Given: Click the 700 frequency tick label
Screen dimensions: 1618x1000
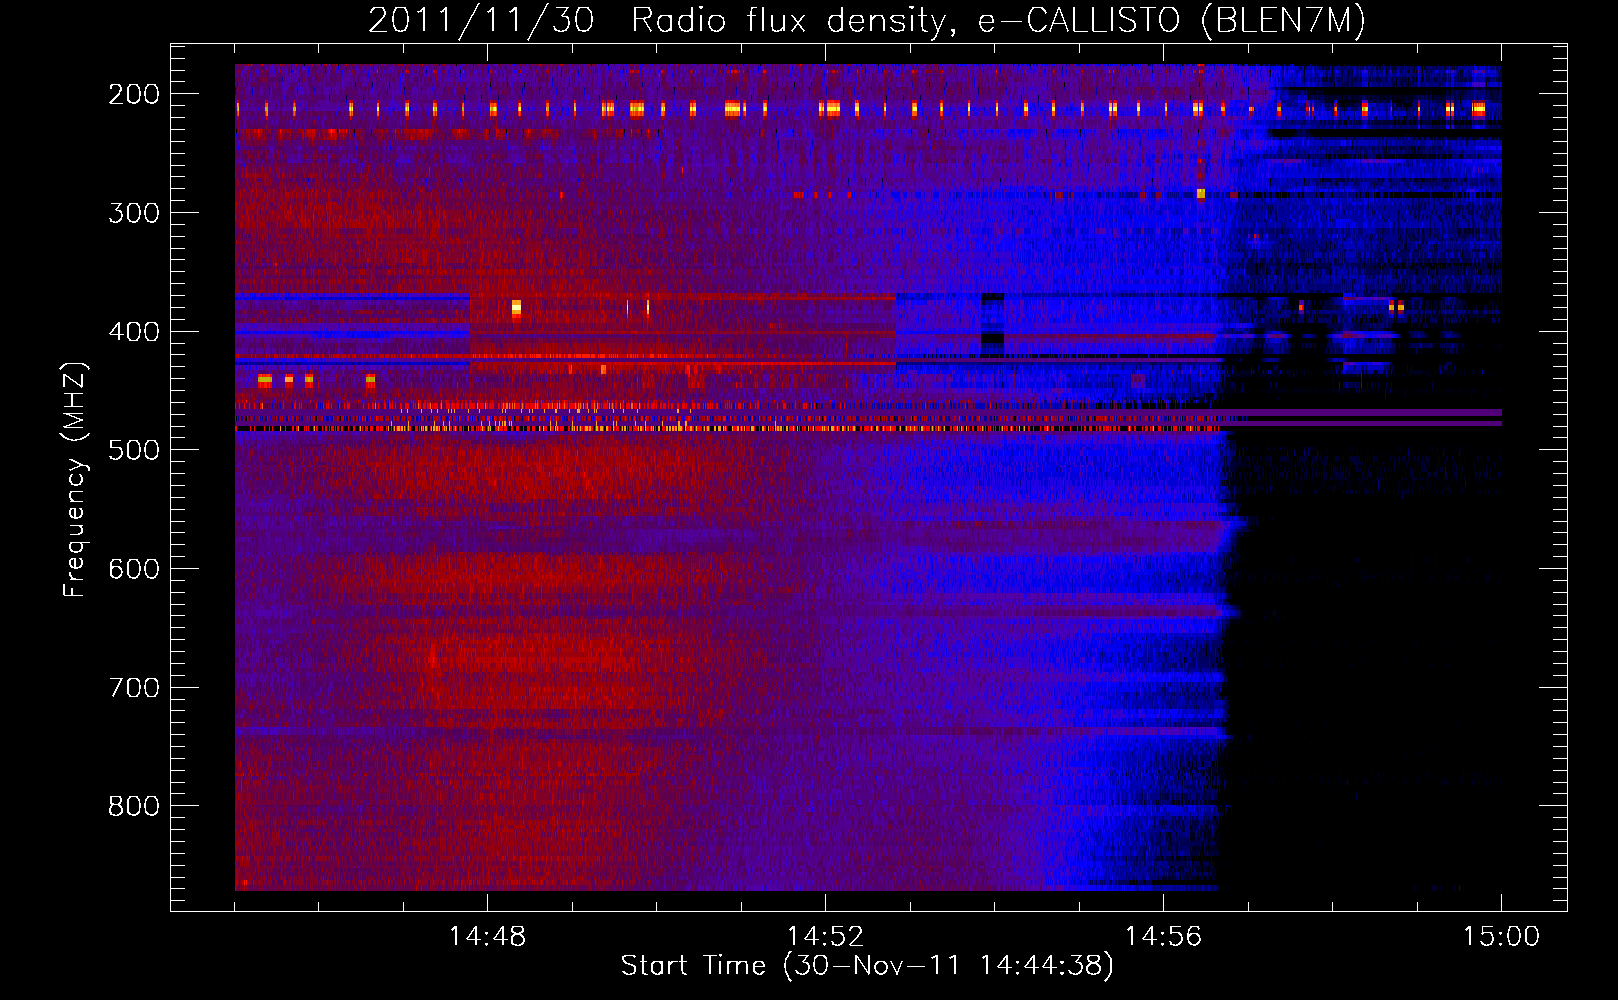Looking at the screenshot, I should (x=134, y=688).
